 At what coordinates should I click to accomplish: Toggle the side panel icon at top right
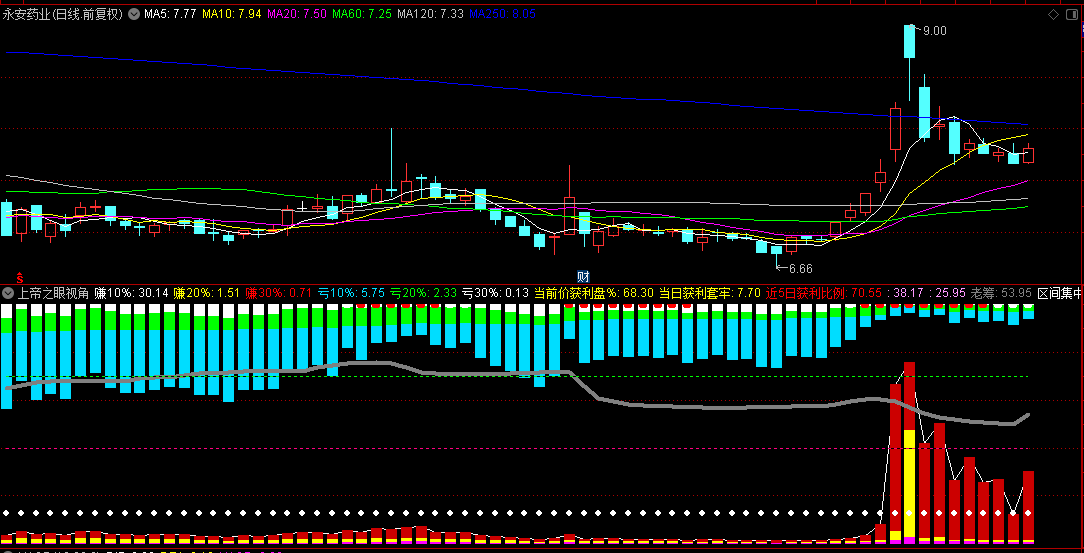1072,14
